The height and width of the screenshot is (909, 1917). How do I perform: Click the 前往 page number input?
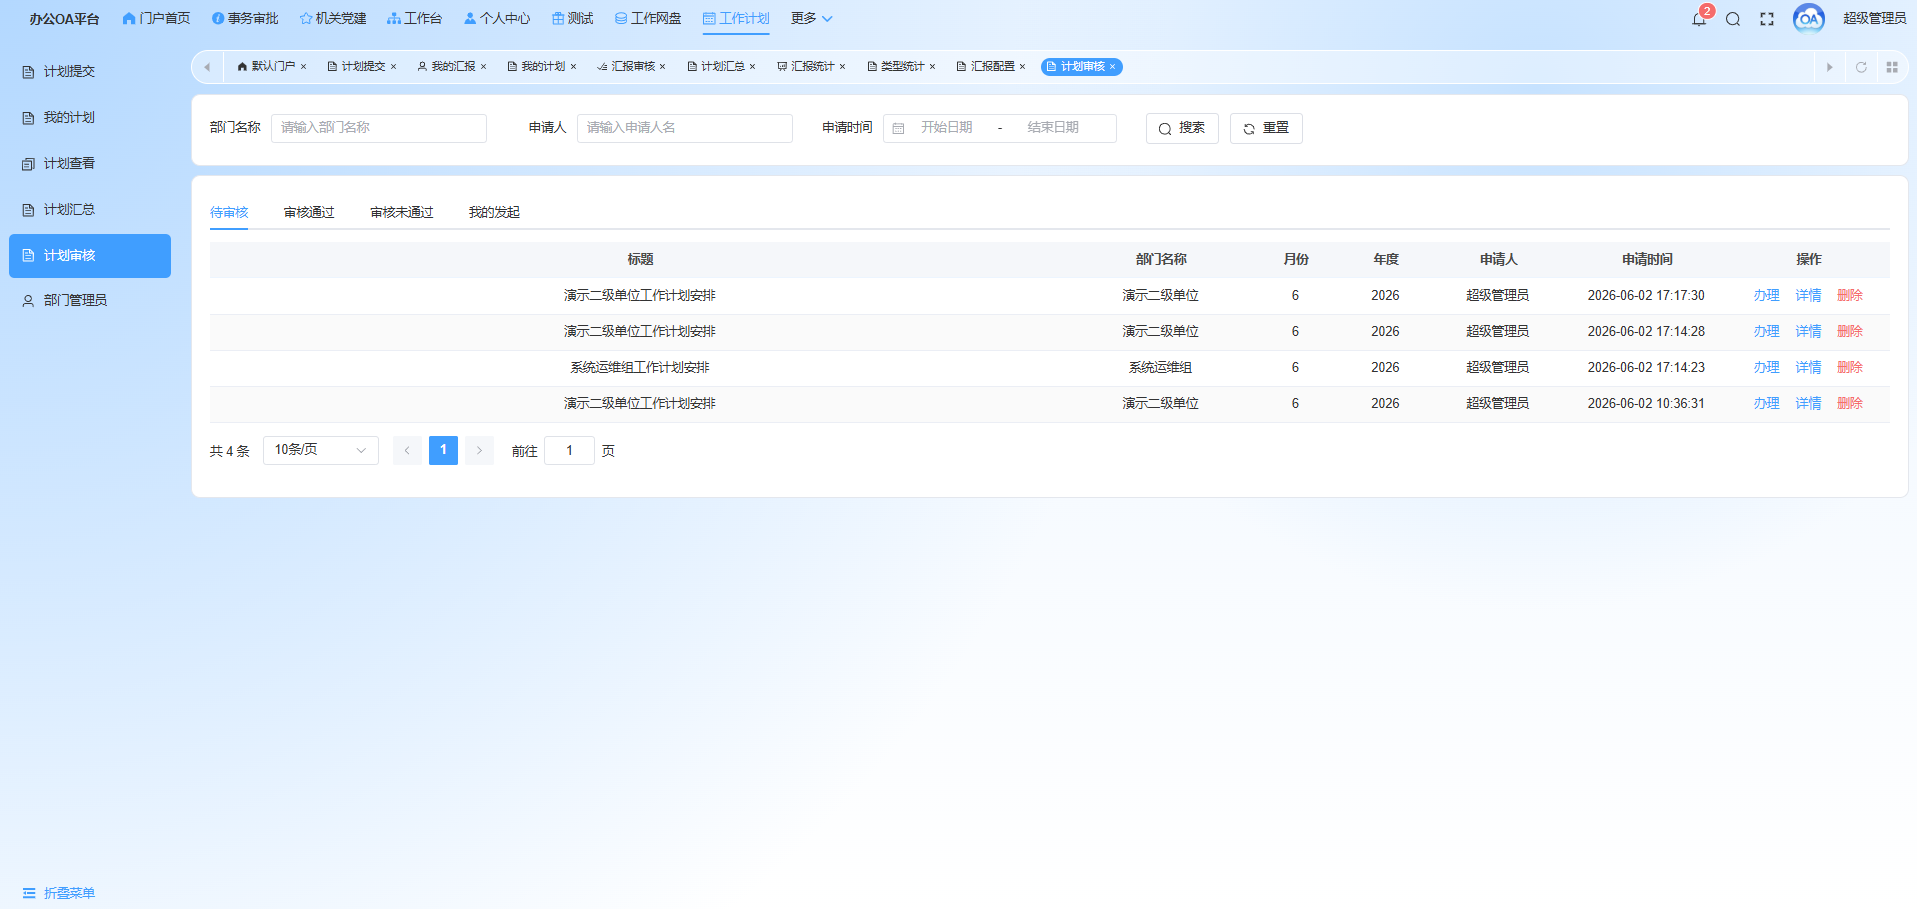tap(569, 451)
